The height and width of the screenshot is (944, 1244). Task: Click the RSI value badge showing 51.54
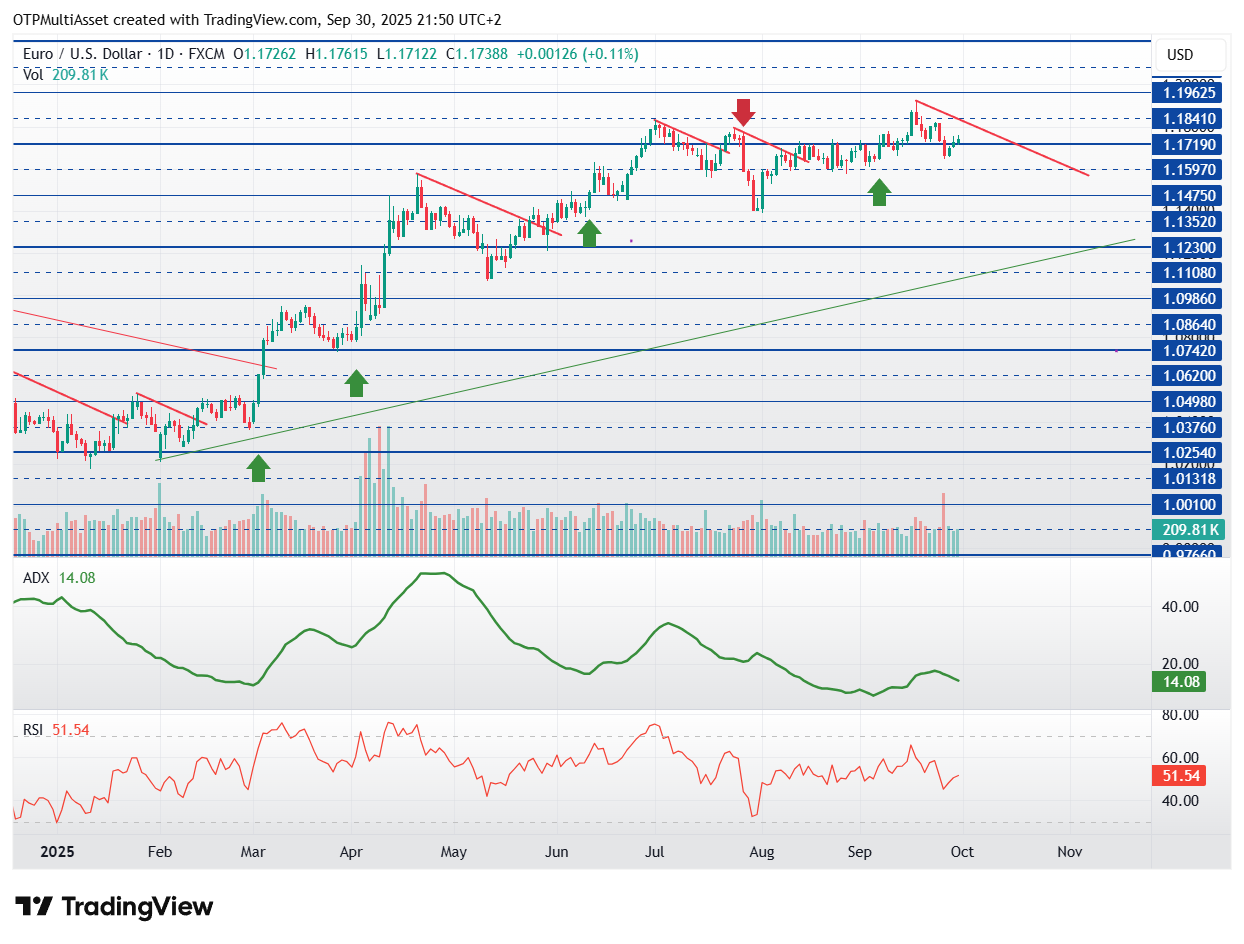point(1178,773)
